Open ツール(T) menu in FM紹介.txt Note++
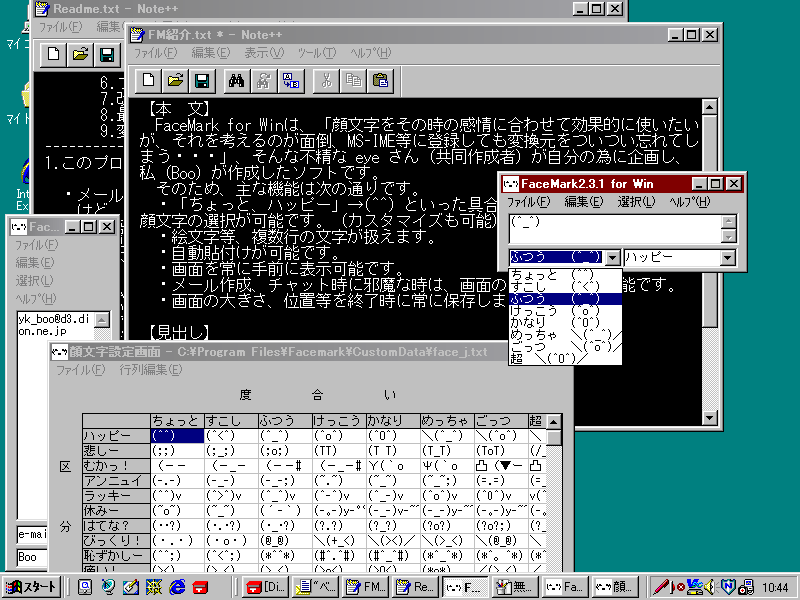 tap(317, 53)
